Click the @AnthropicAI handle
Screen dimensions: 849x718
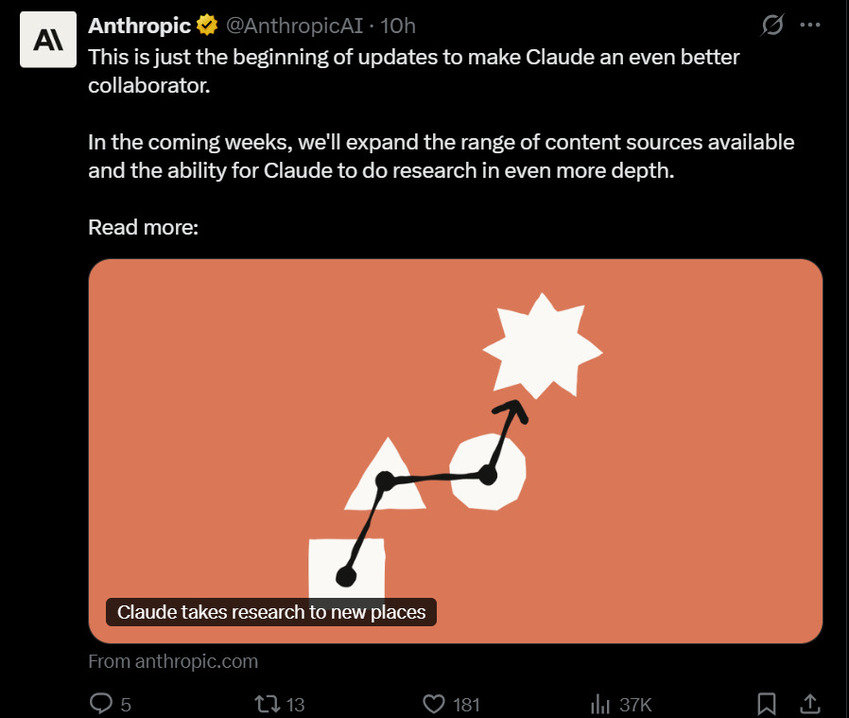pyautogui.click(x=288, y=25)
